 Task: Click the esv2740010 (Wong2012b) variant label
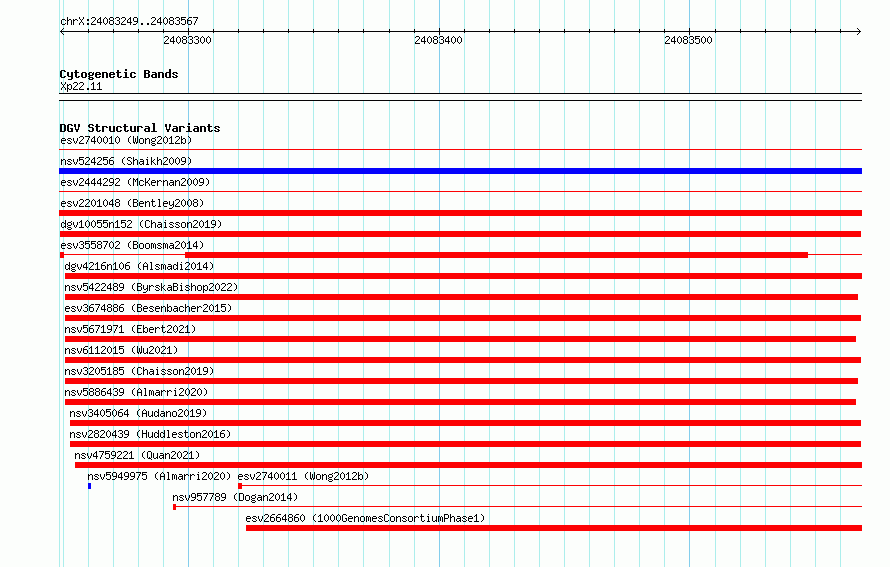126,140
